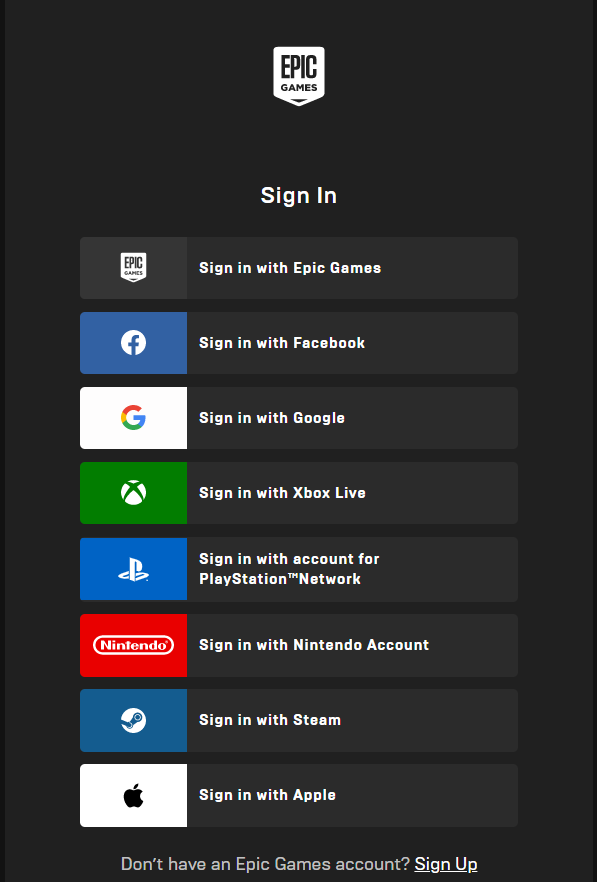Click the Facebook logo icon
This screenshot has width=597, height=882.
(133, 342)
